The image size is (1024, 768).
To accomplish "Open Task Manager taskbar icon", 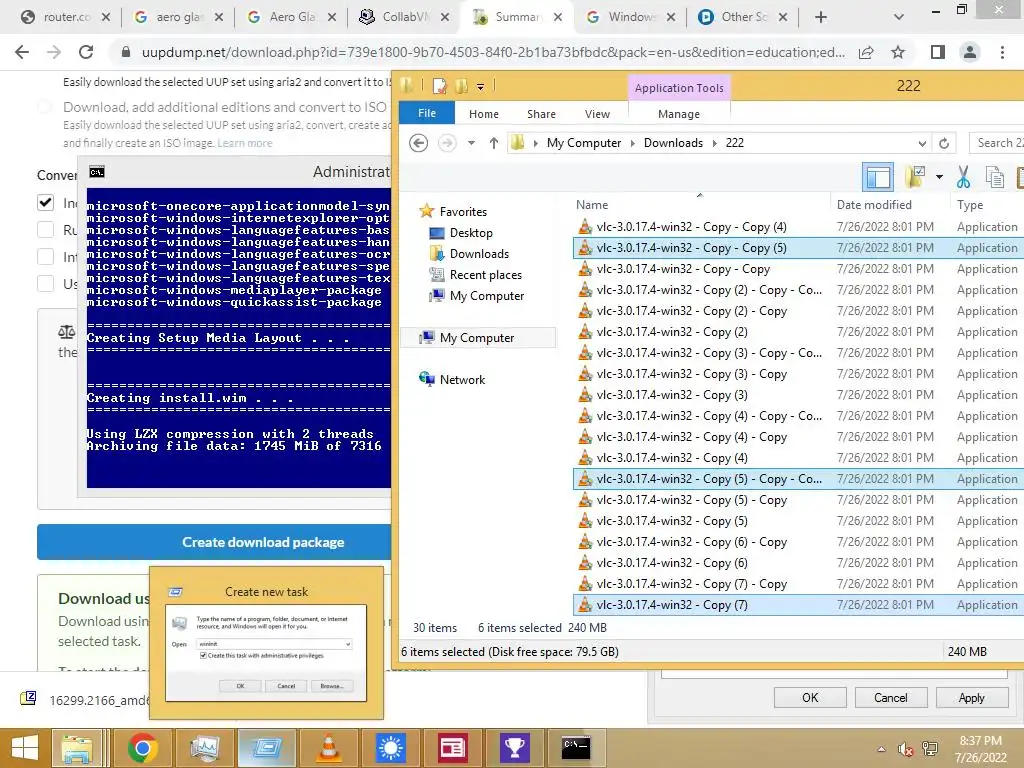I will 204,748.
